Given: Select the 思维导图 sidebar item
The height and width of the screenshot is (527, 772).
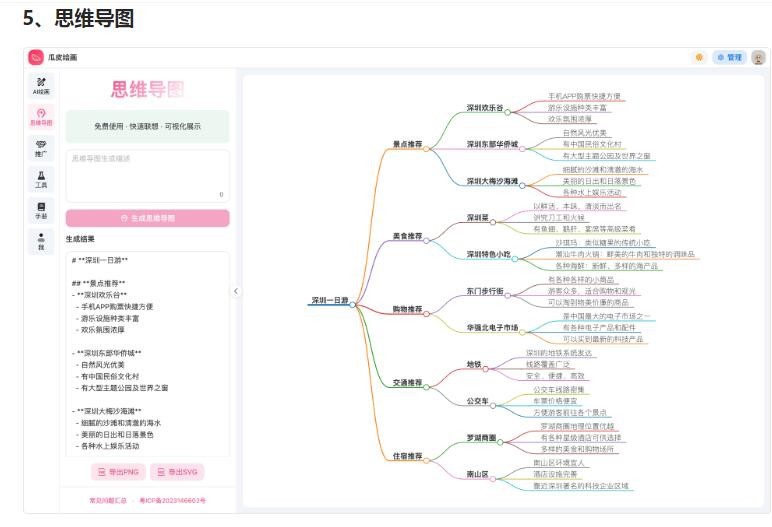Looking at the screenshot, I should [41, 117].
